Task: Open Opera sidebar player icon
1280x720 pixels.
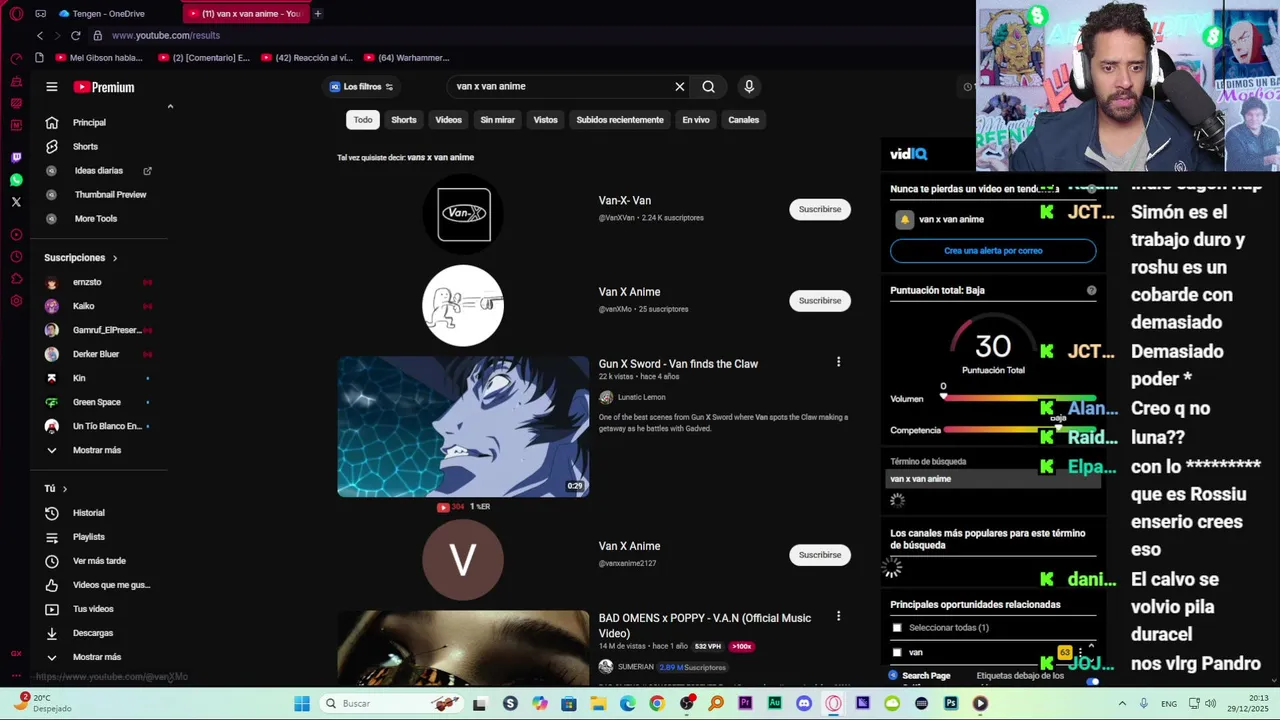Action: coord(16,235)
